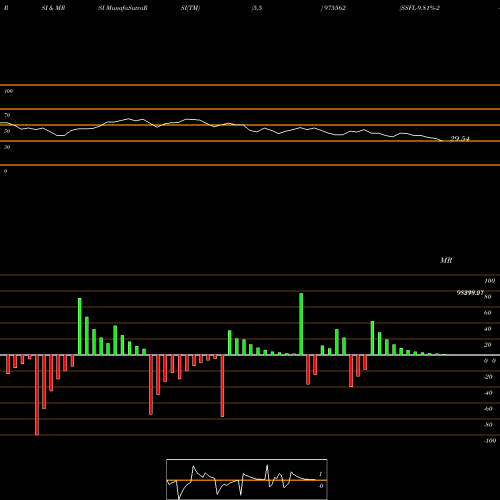Click the RSI axis label 50
Viewport: 500px width, 500px height.
(7, 131)
